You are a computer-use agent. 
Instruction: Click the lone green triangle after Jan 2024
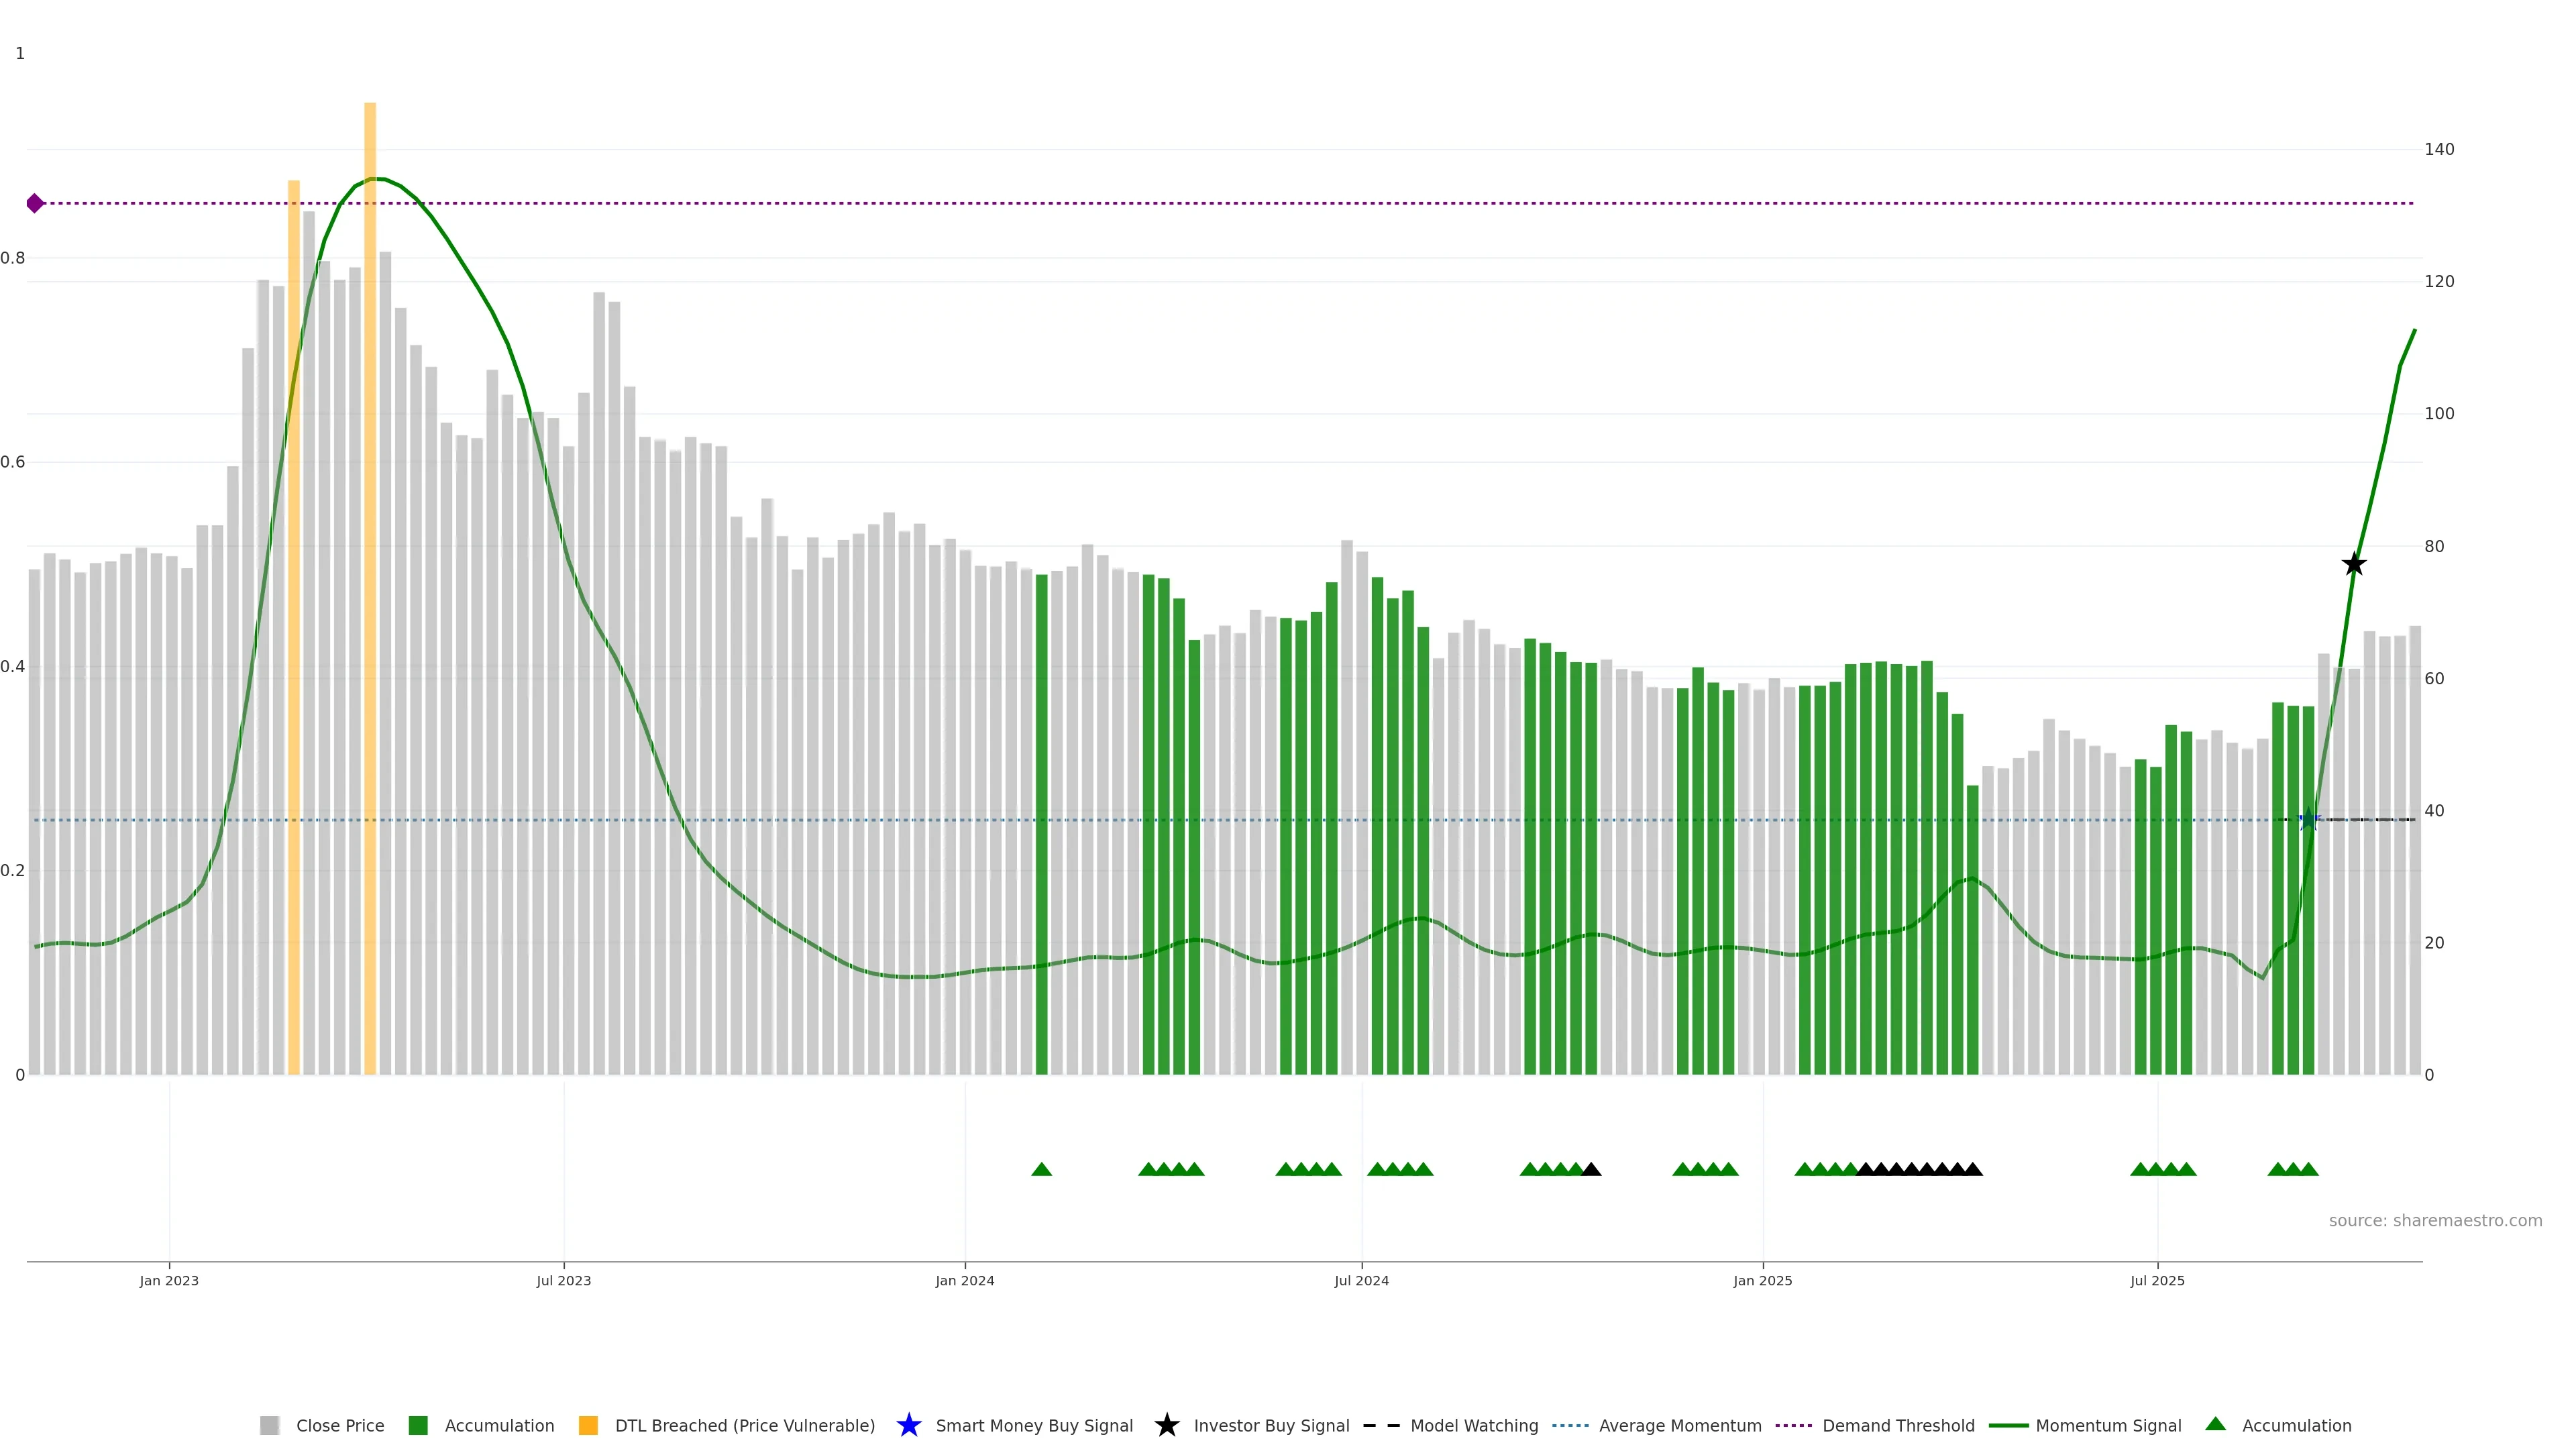coord(1041,1169)
